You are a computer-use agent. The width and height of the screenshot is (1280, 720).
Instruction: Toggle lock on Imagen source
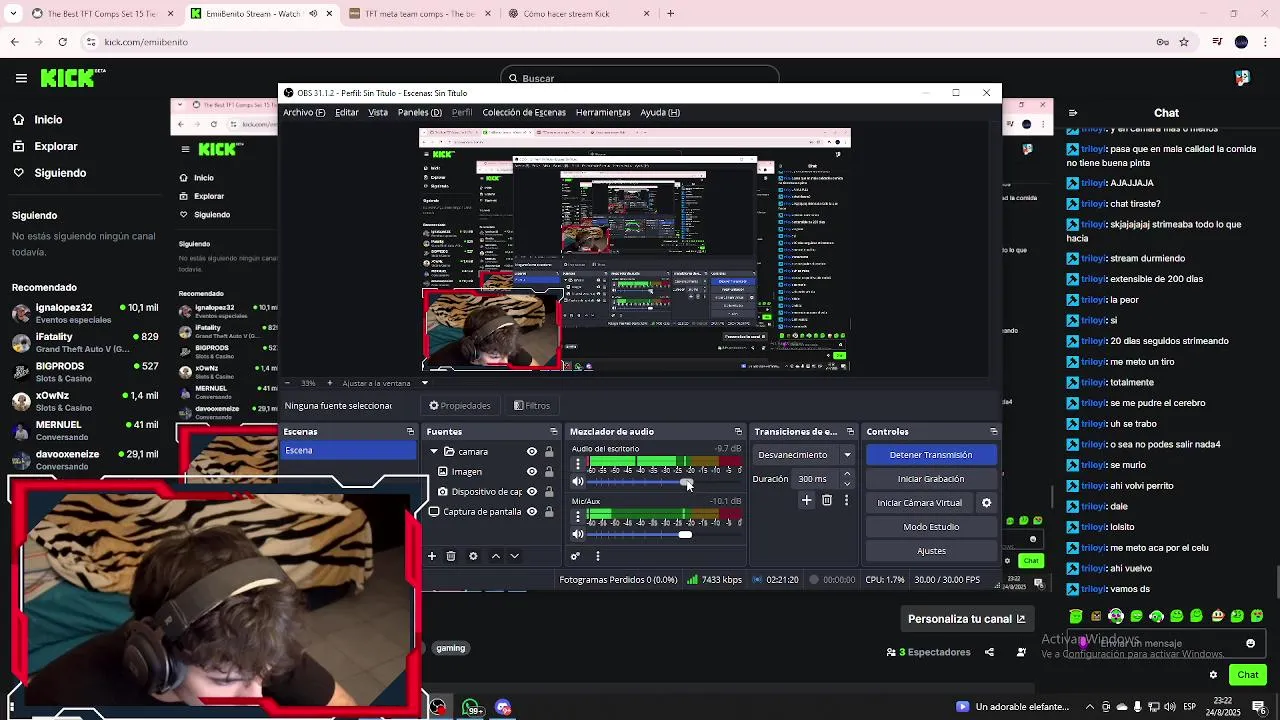point(549,472)
